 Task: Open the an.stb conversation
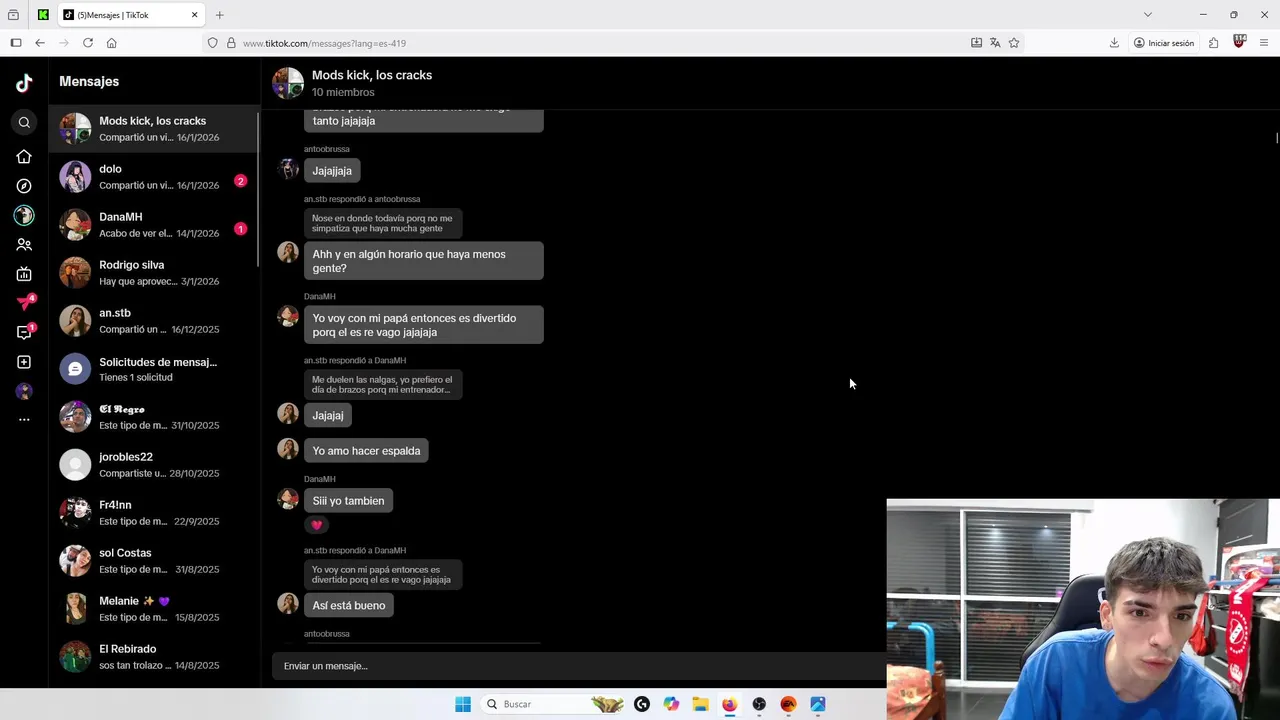[153, 320]
